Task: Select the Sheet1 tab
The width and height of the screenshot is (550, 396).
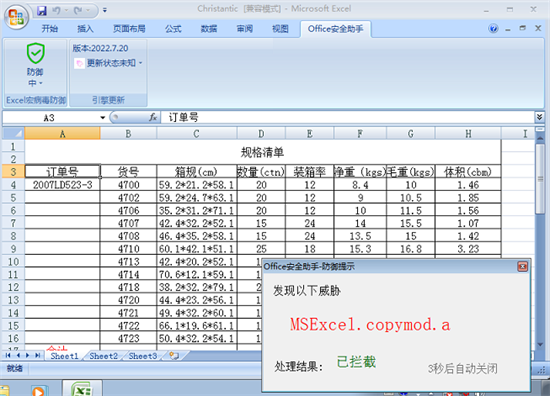Action: [64, 356]
